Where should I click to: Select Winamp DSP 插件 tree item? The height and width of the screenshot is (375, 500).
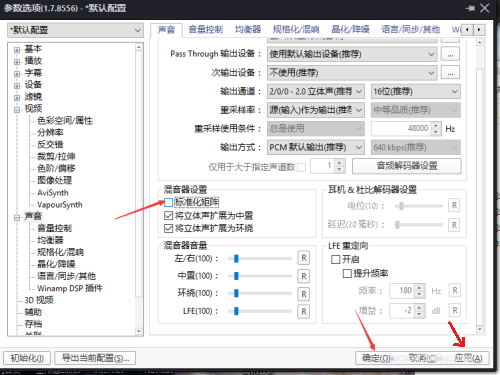coord(70,288)
